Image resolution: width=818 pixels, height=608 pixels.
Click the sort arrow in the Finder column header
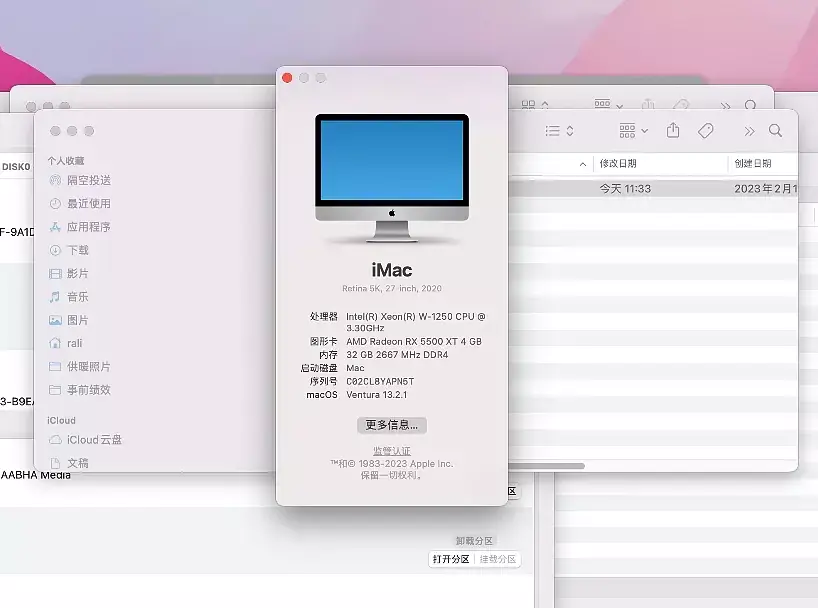click(x=583, y=164)
